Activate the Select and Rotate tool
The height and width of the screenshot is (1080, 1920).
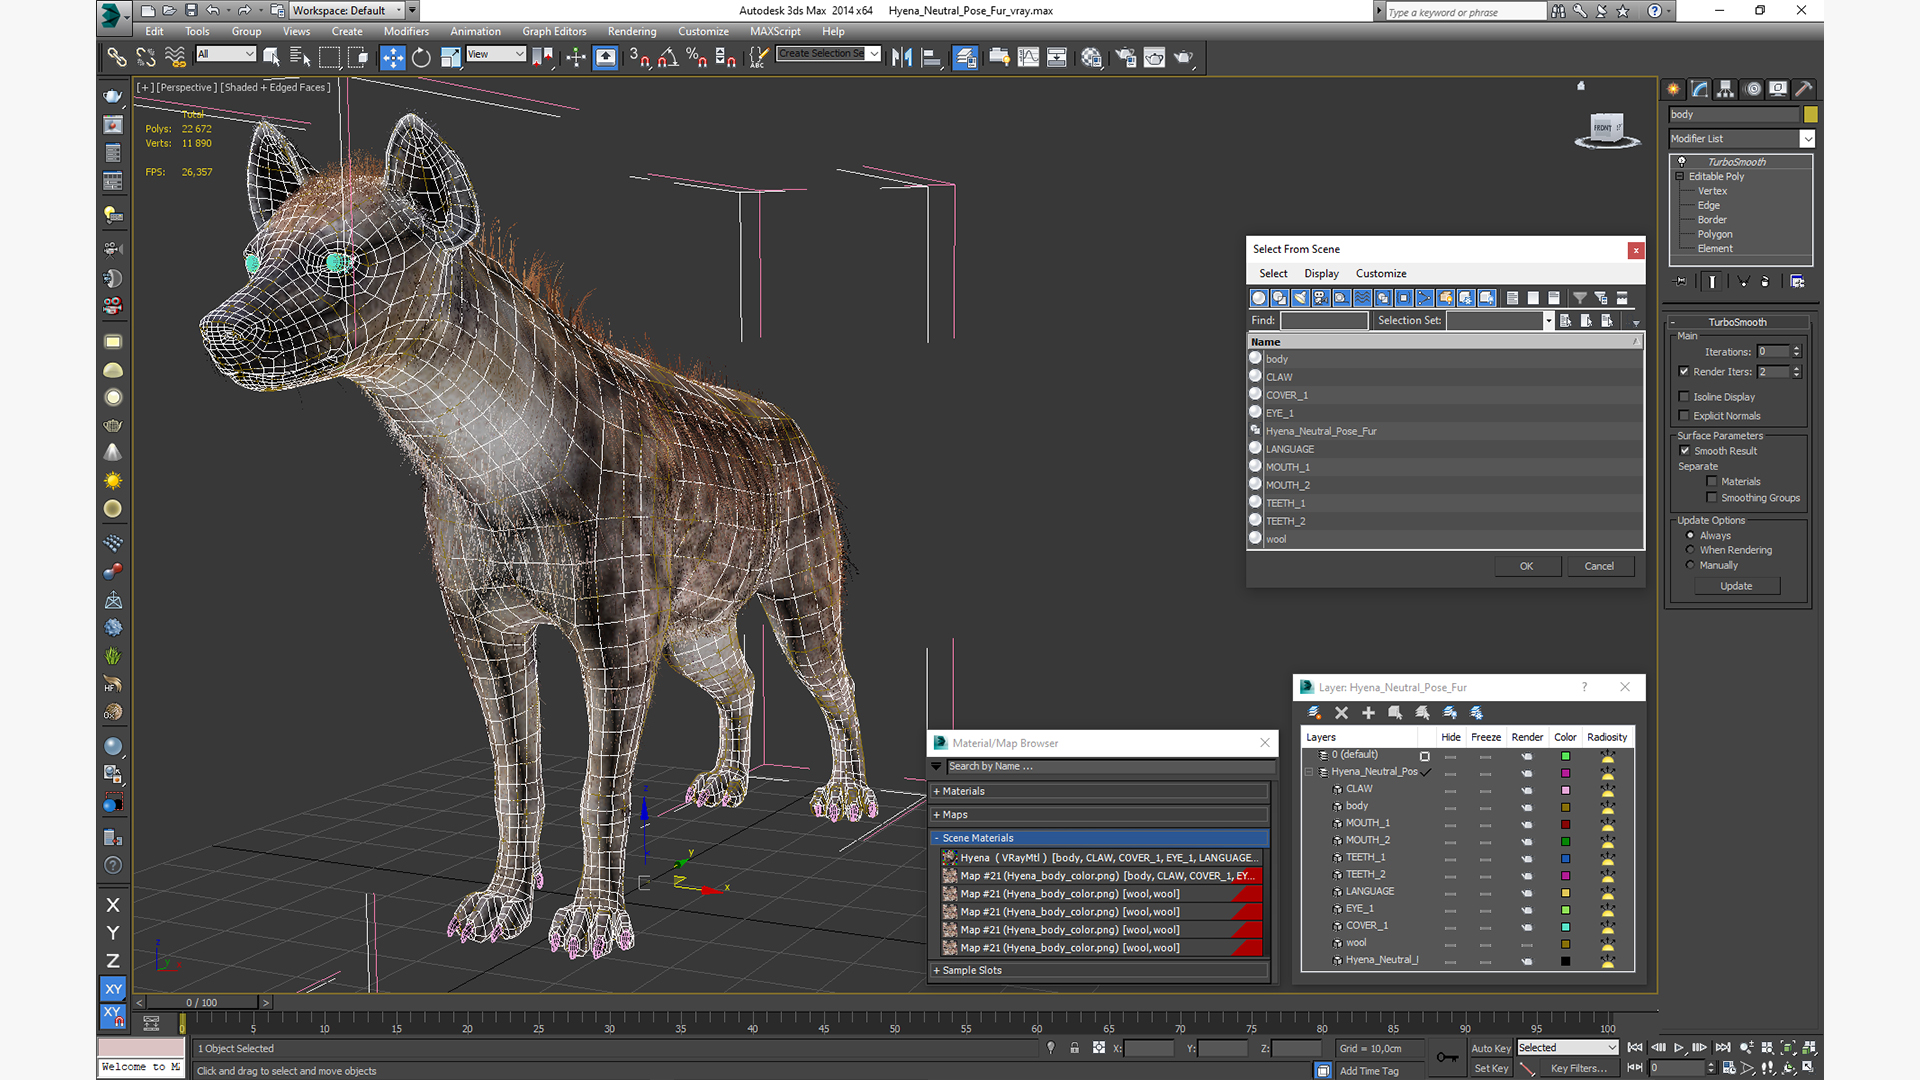click(x=421, y=57)
